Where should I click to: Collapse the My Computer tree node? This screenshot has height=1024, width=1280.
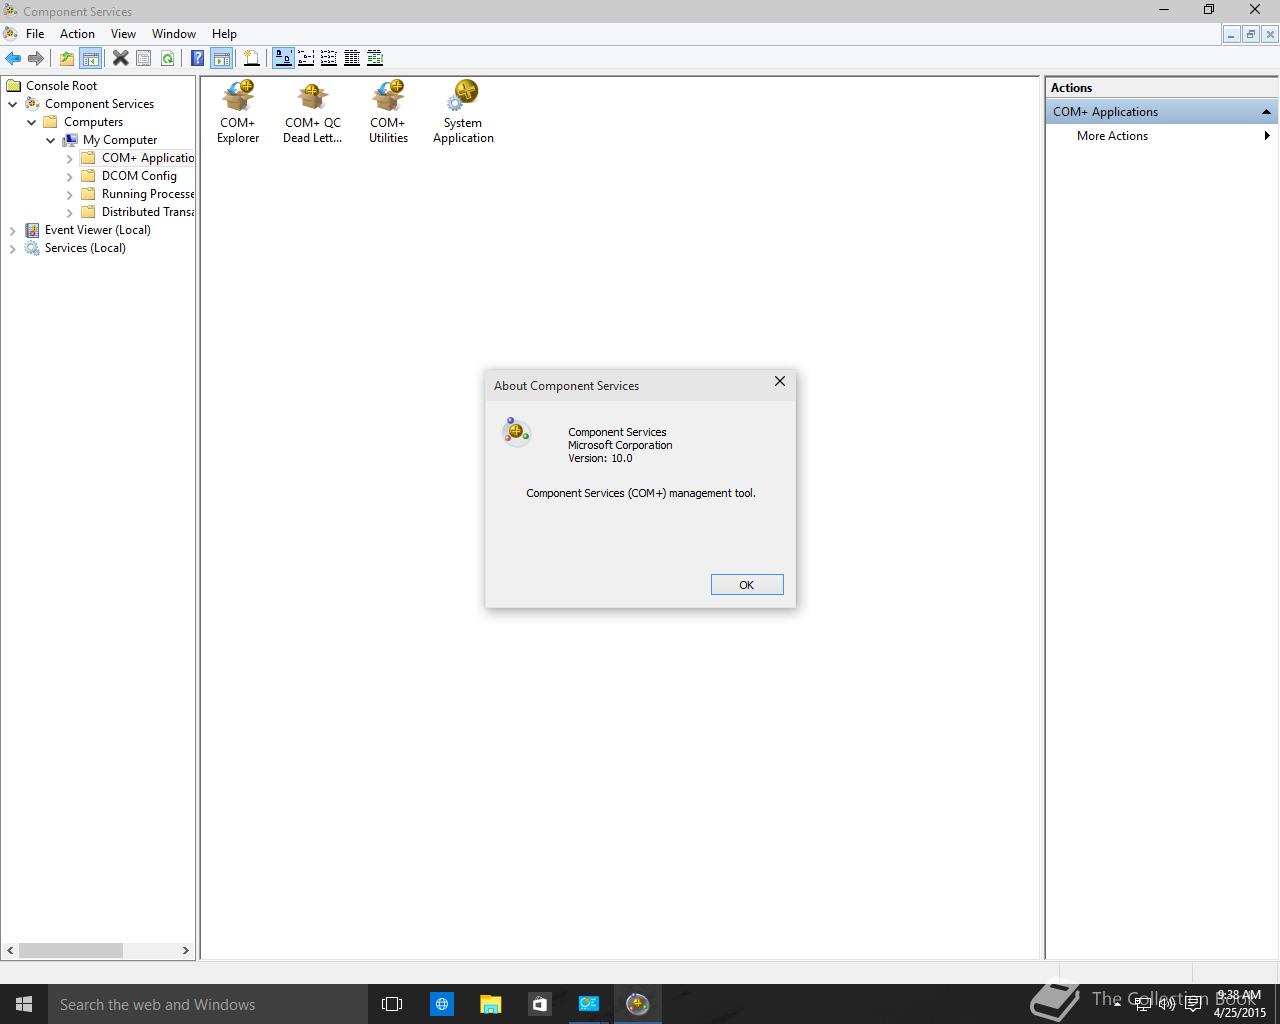(51, 140)
